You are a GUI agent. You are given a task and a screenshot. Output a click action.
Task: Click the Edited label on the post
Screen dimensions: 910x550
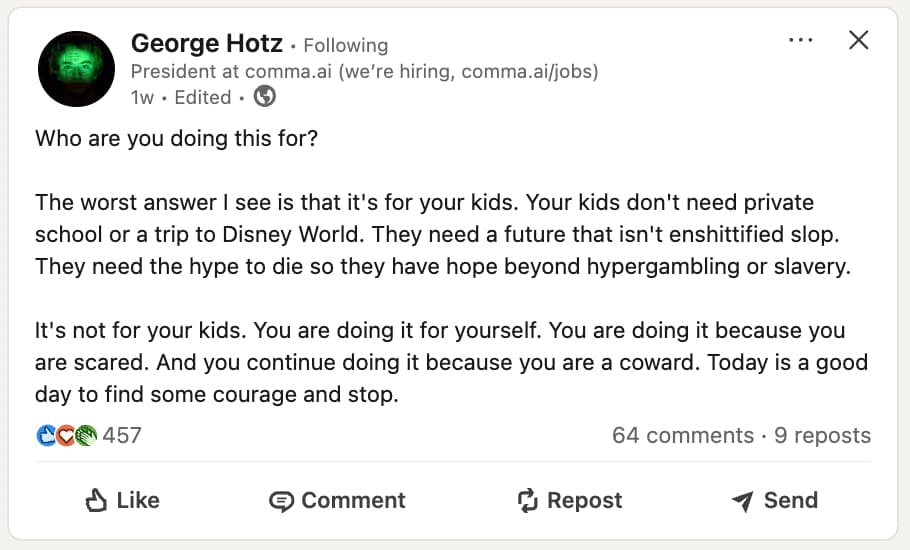pyautogui.click(x=203, y=98)
